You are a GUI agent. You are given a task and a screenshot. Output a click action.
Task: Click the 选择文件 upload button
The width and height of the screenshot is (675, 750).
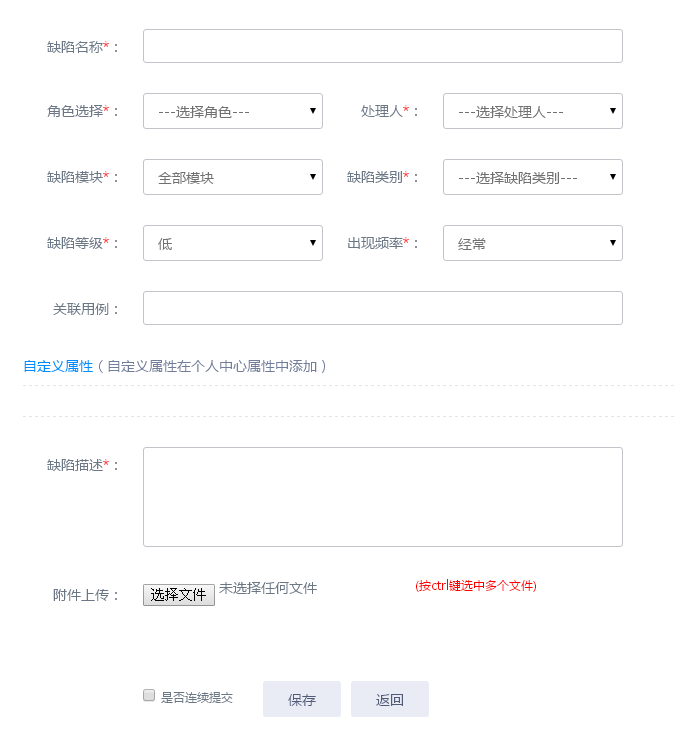179,595
